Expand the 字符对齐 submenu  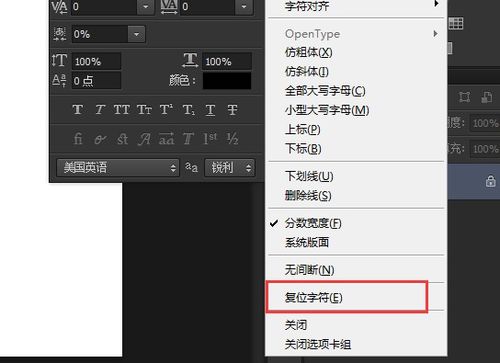pyautogui.click(x=356, y=6)
